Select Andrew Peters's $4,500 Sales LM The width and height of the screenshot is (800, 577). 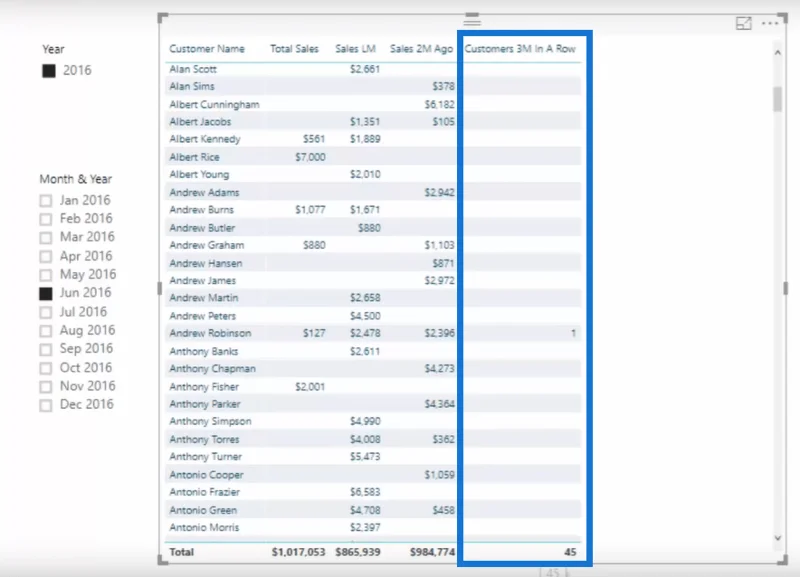click(365, 316)
